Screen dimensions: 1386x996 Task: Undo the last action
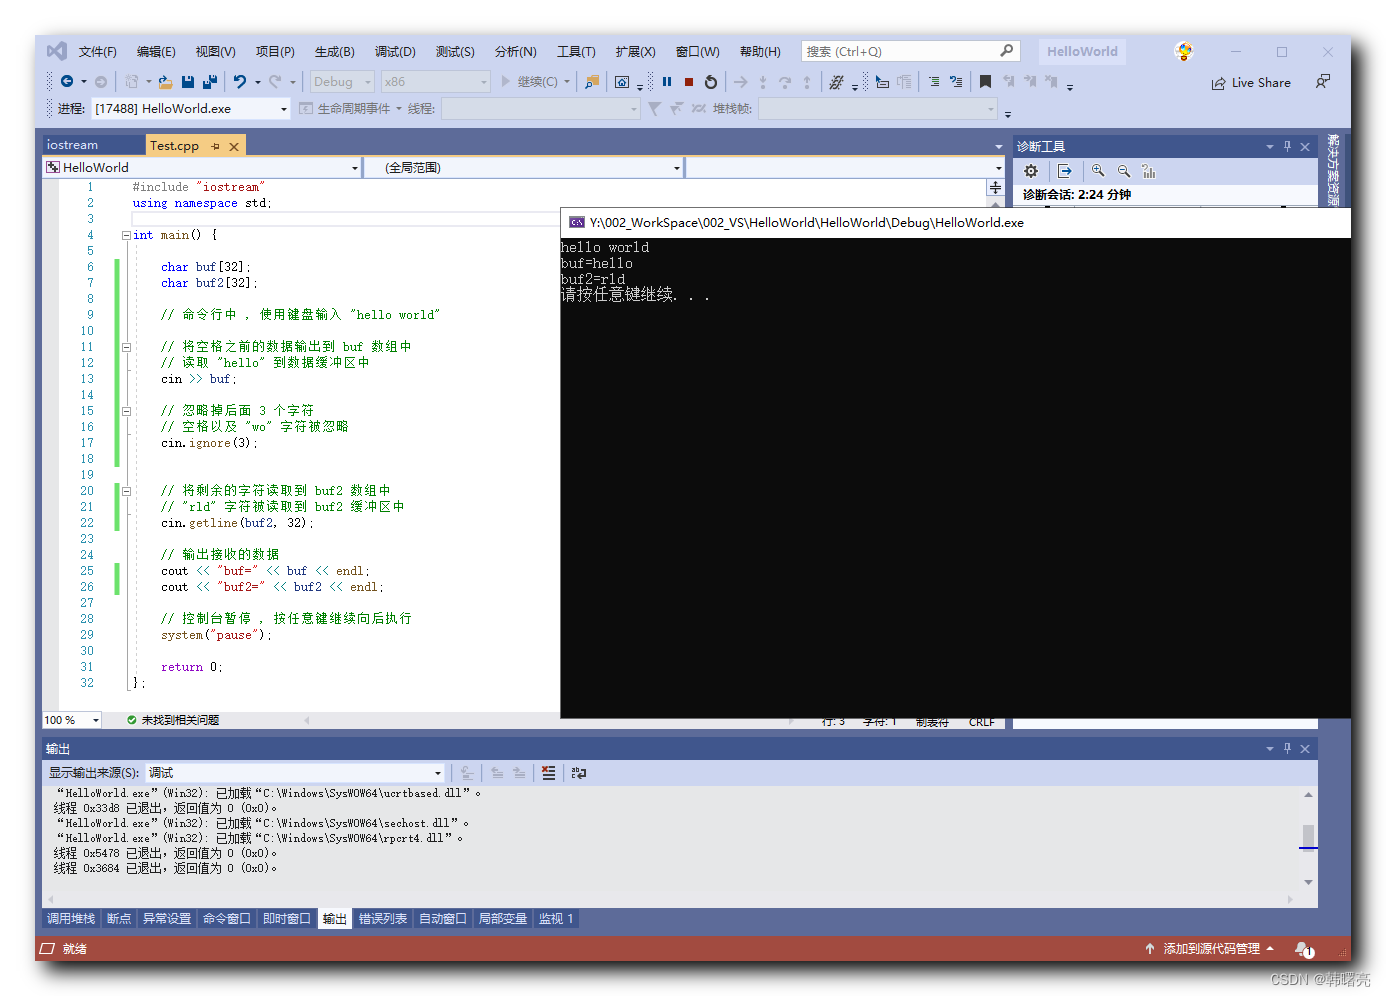[x=240, y=82]
